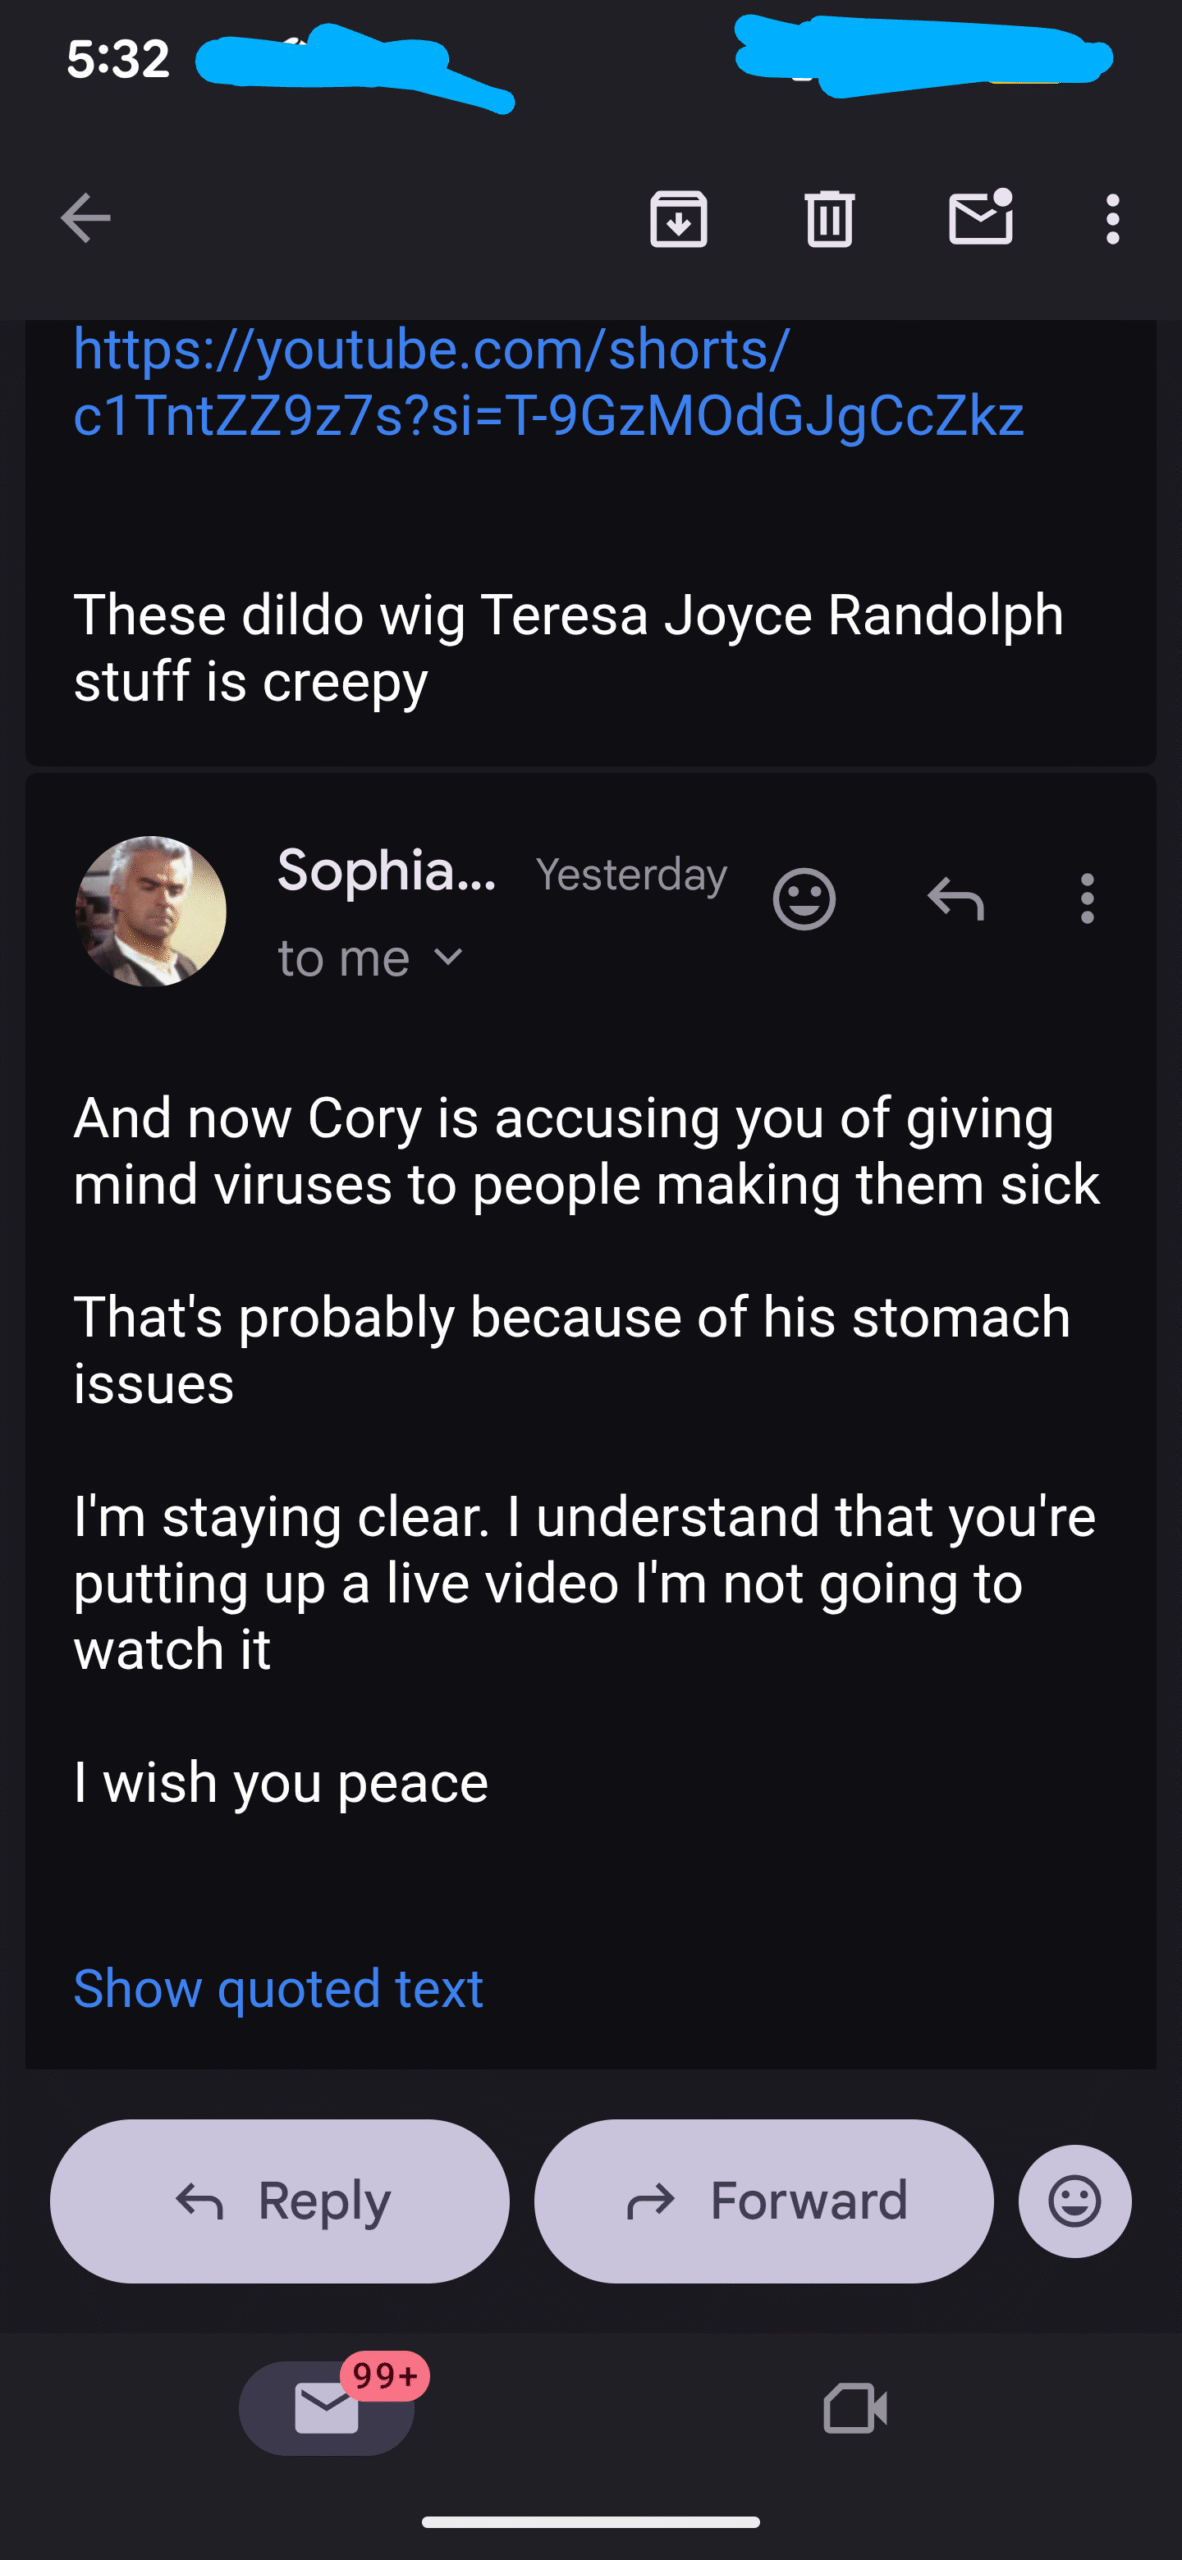This screenshot has width=1182, height=2560.
Task: Tap the emoji reaction button beside Forward
Action: click(x=1075, y=2201)
